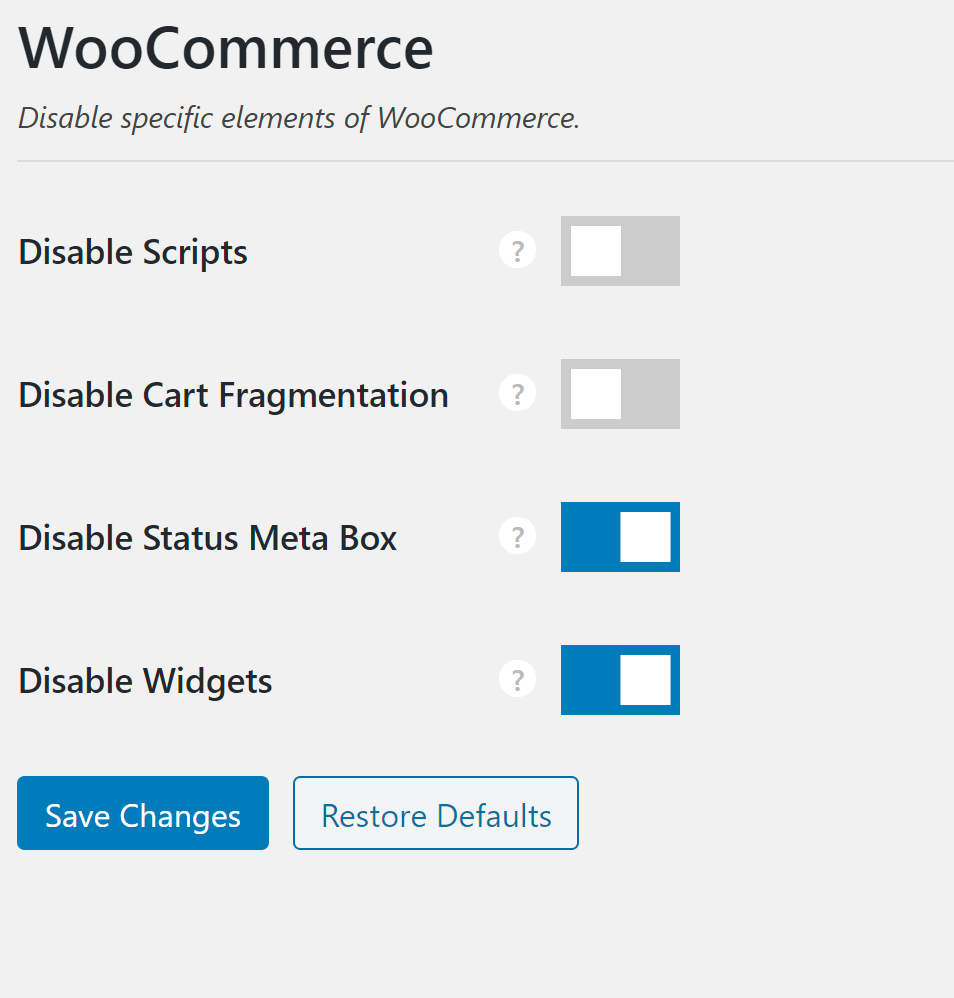Click gray track of Cart Fragmentation switch
Screen dimensions: 954x998
click(652, 394)
